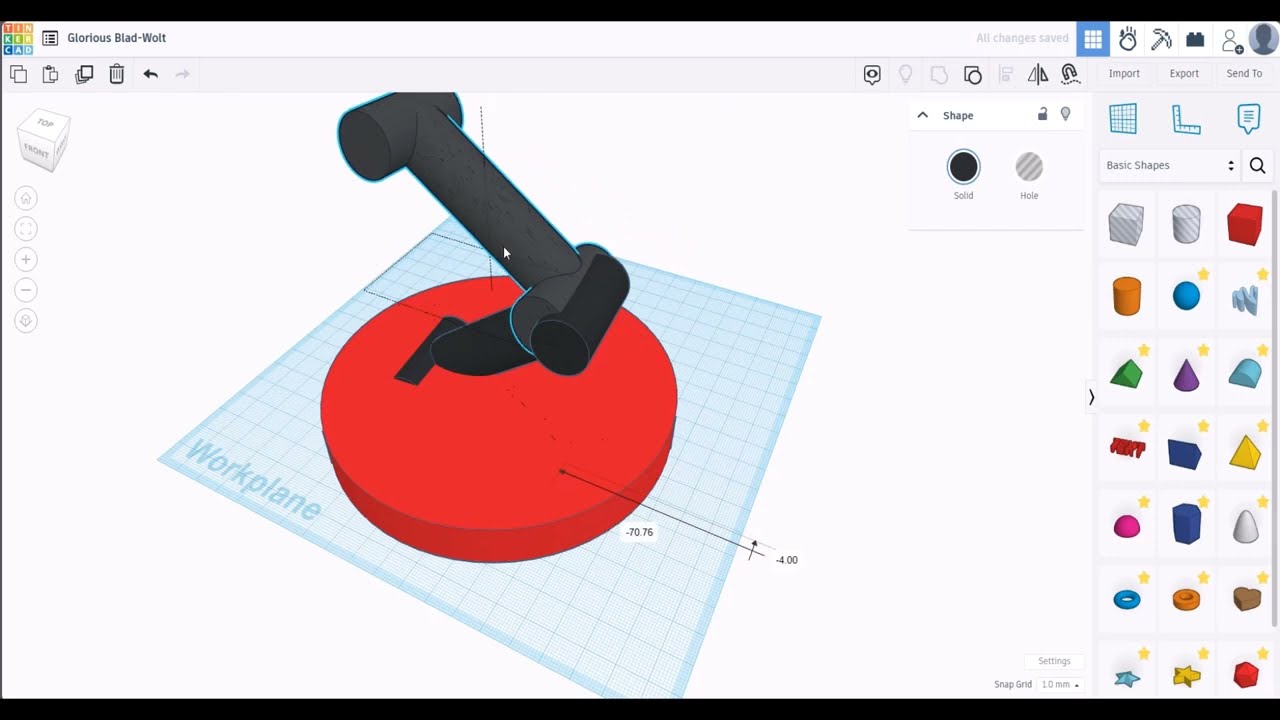
Task: Pick the light blue Scribble shape
Action: tap(1245, 299)
